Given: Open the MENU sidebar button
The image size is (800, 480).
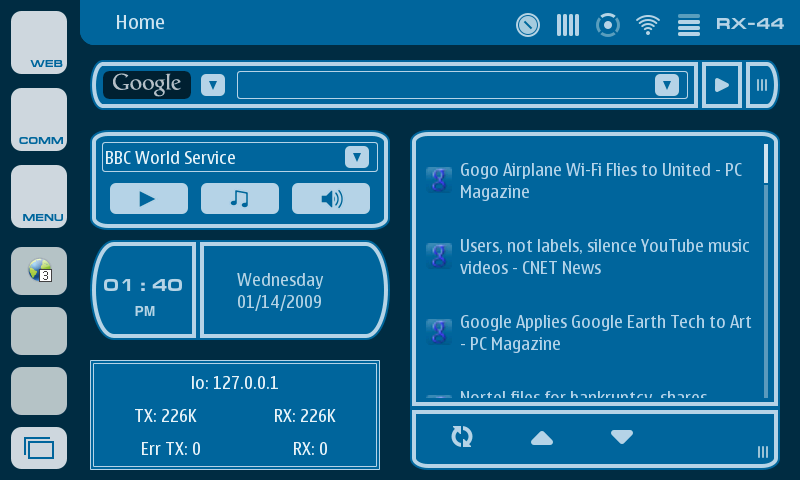Looking at the screenshot, I should tap(39, 196).
